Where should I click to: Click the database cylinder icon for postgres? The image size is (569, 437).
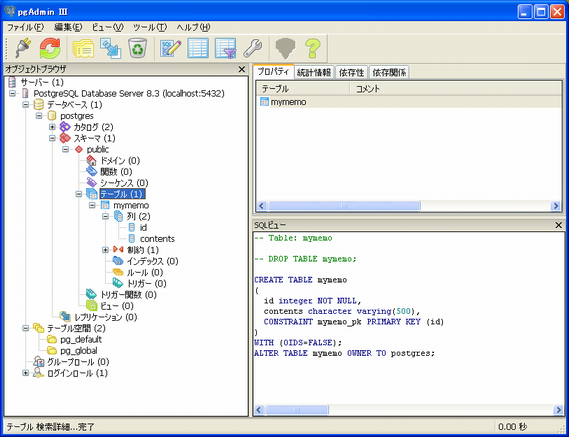[52, 116]
